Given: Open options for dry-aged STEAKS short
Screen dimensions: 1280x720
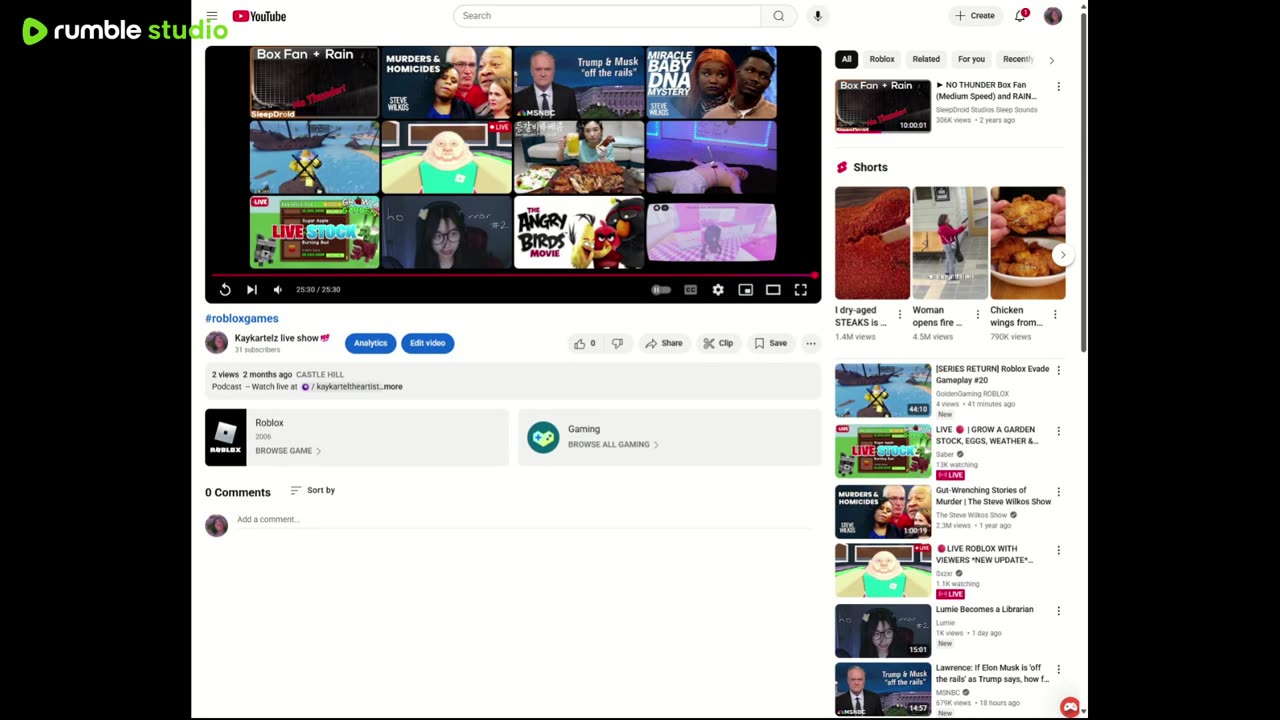Looking at the screenshot, I should [x=899, y=315].
